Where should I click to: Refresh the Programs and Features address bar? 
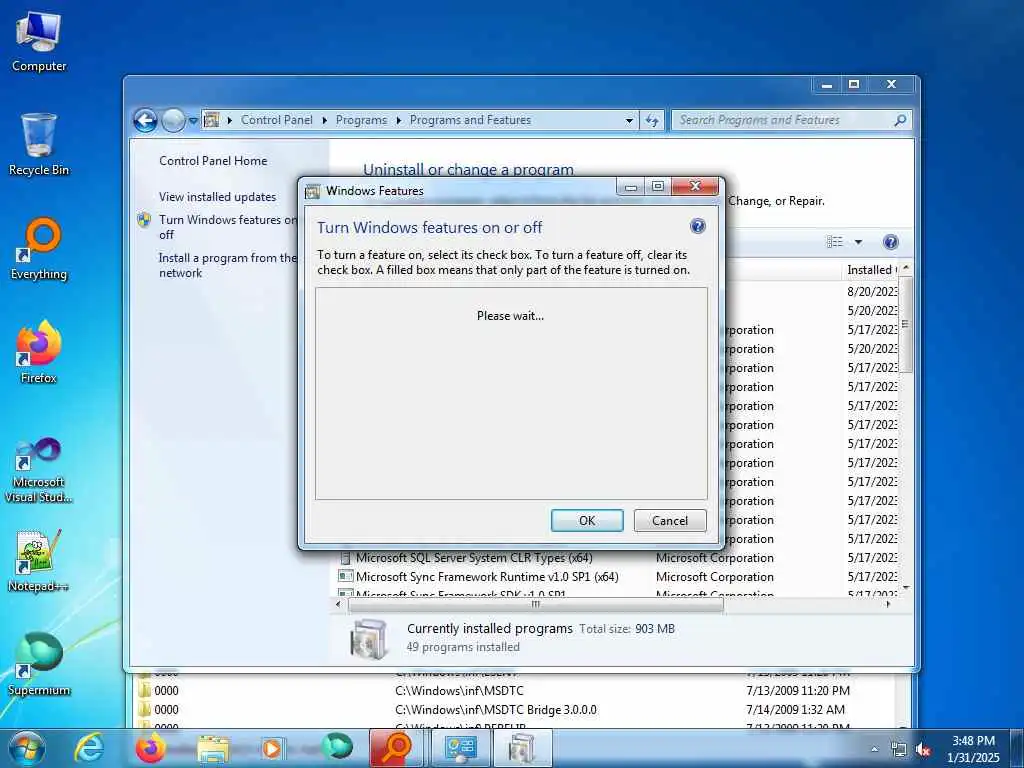652,120
